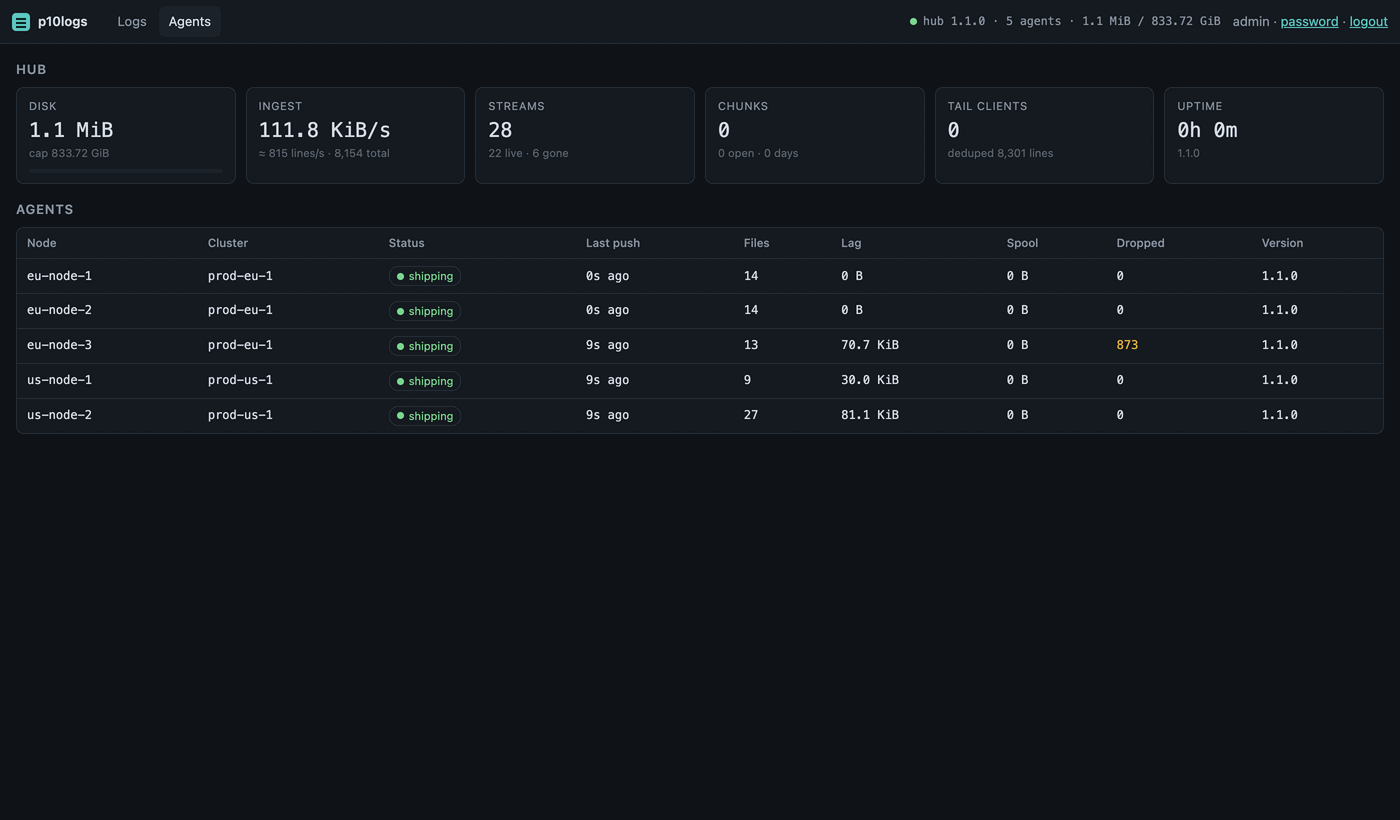
Task: Click the 70.7 KiB lag value
Action: coord(870,345)
